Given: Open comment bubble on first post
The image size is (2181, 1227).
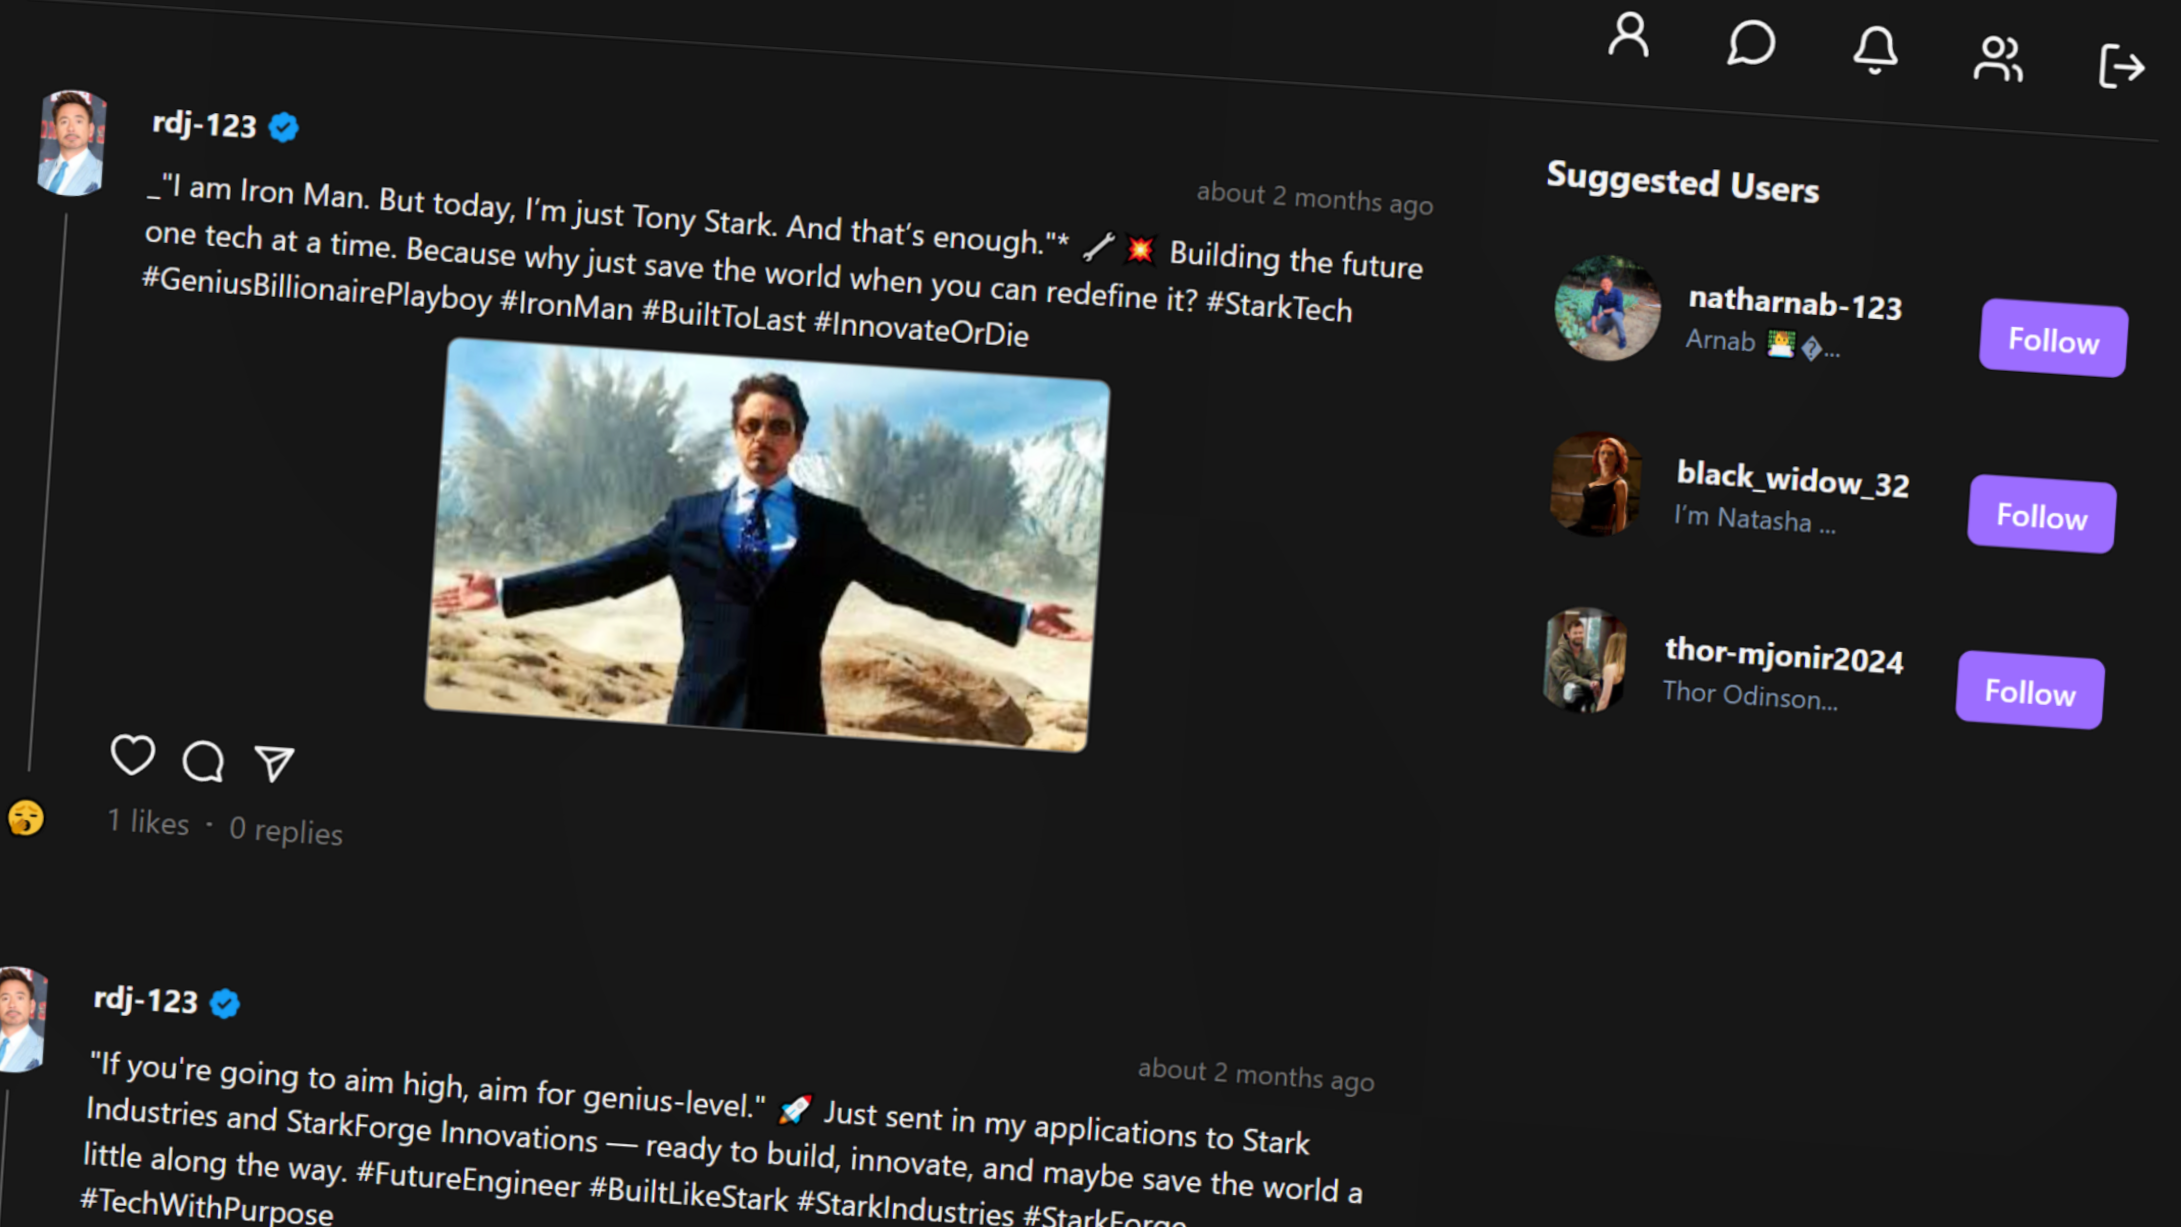Looking at the screenshot, I should [203, 761].
